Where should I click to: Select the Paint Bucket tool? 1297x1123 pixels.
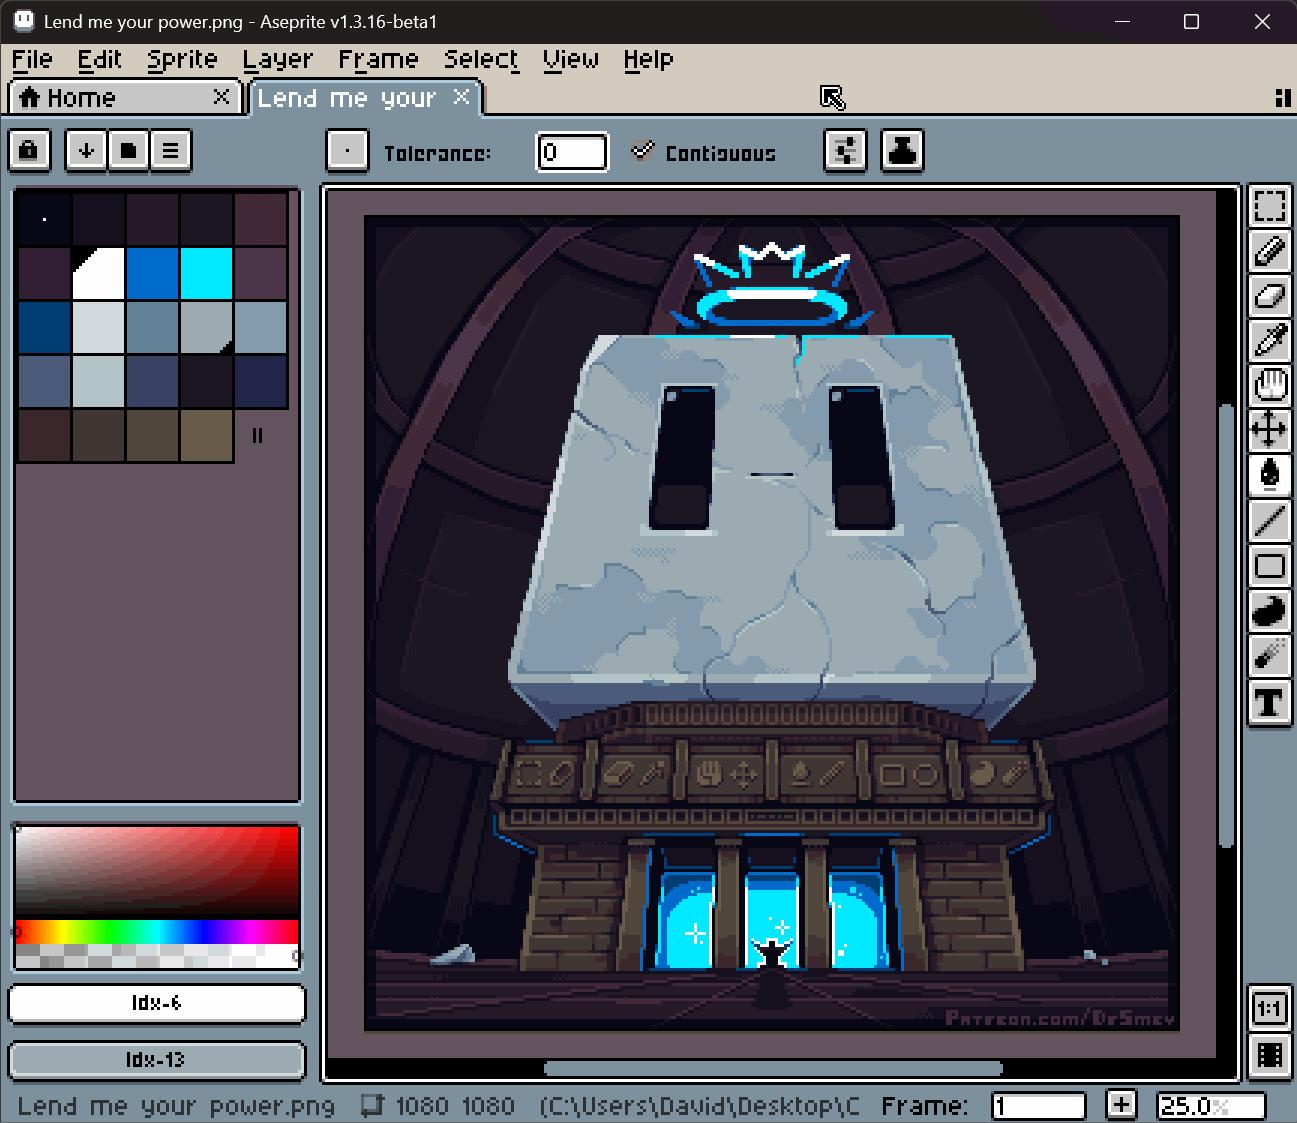(1269, 474)
